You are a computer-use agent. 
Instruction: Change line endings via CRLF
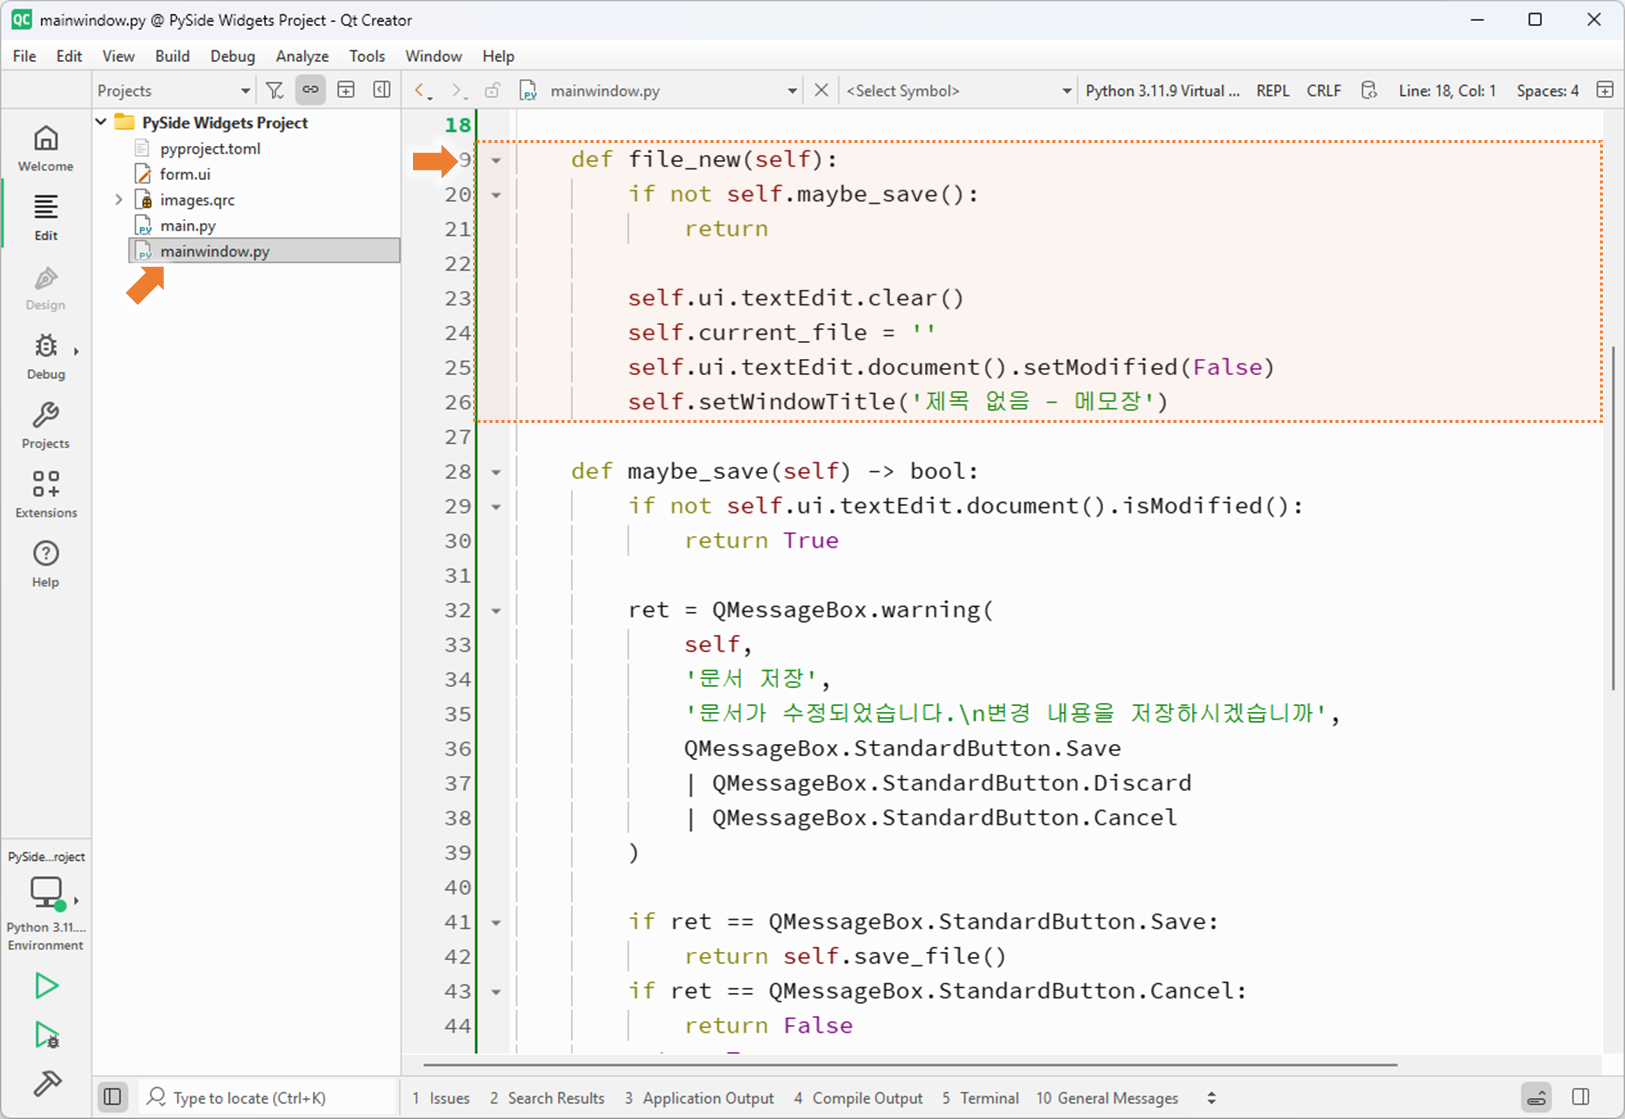tap(1324, 91)
